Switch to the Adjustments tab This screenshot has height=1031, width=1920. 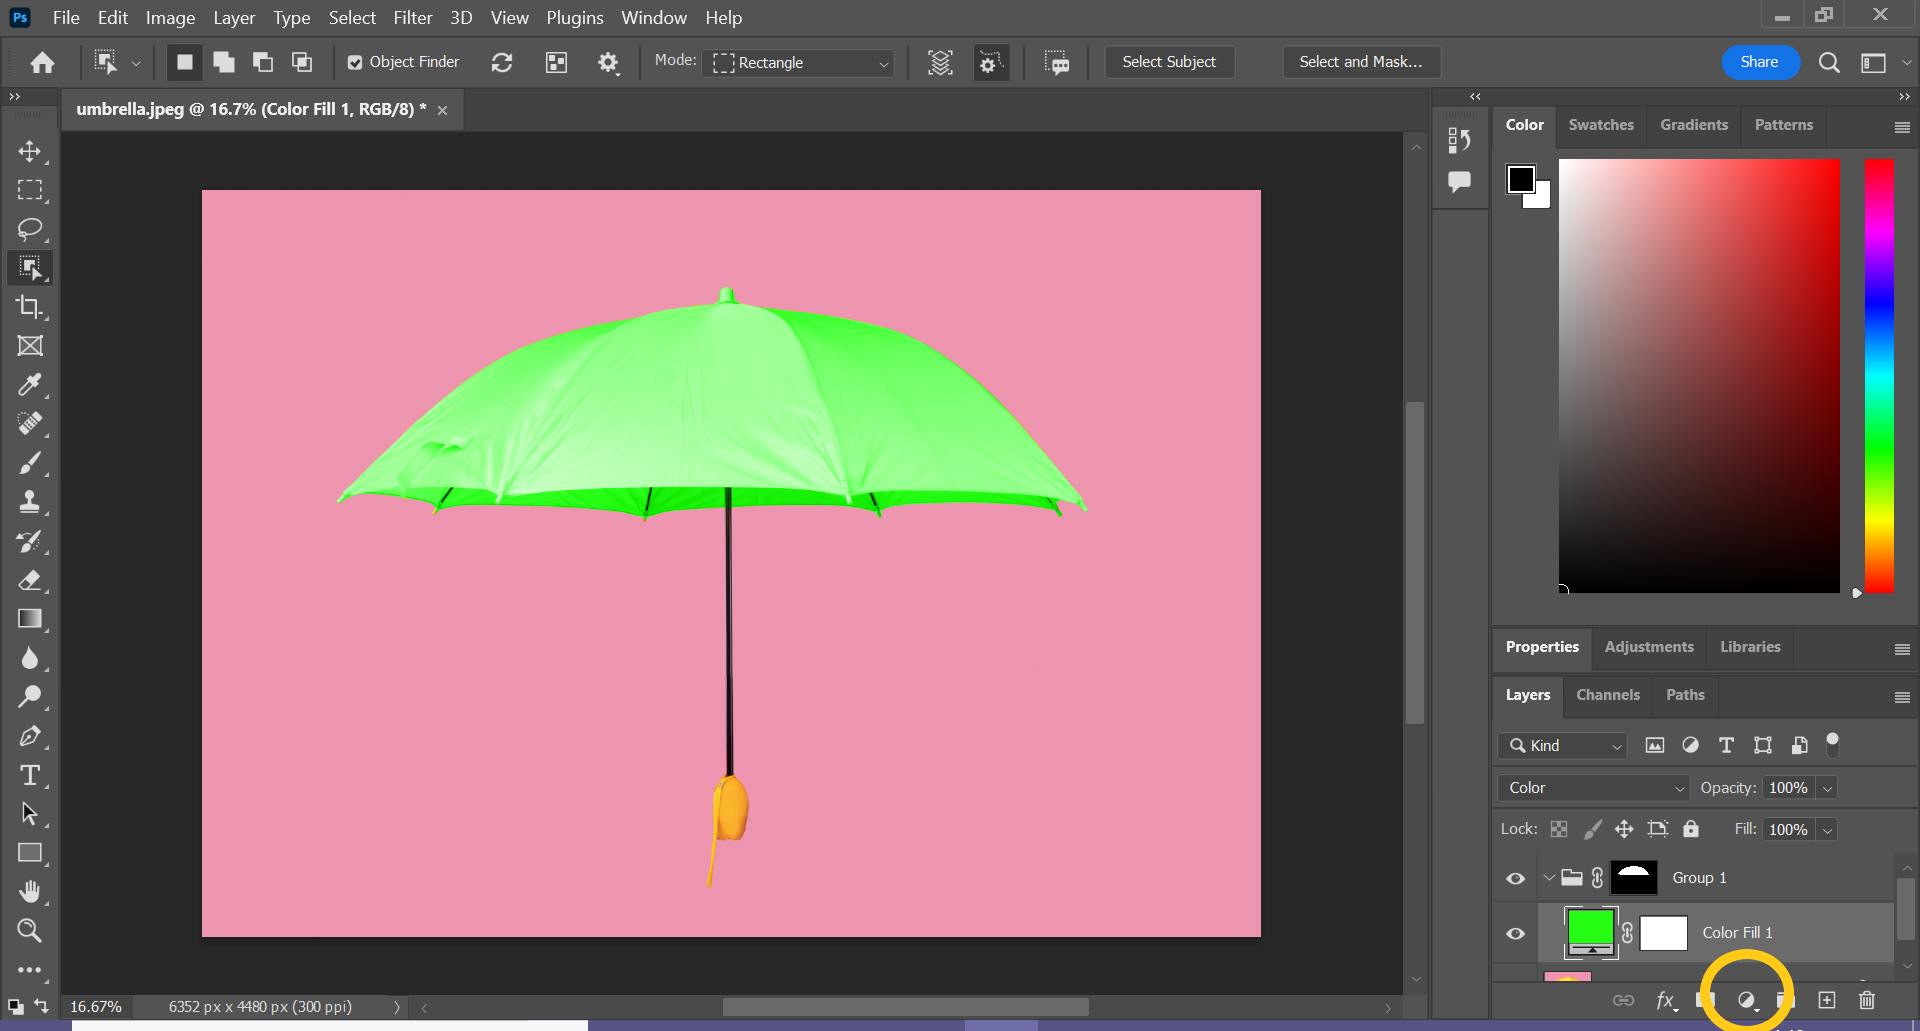click(x=1649, y=647)
